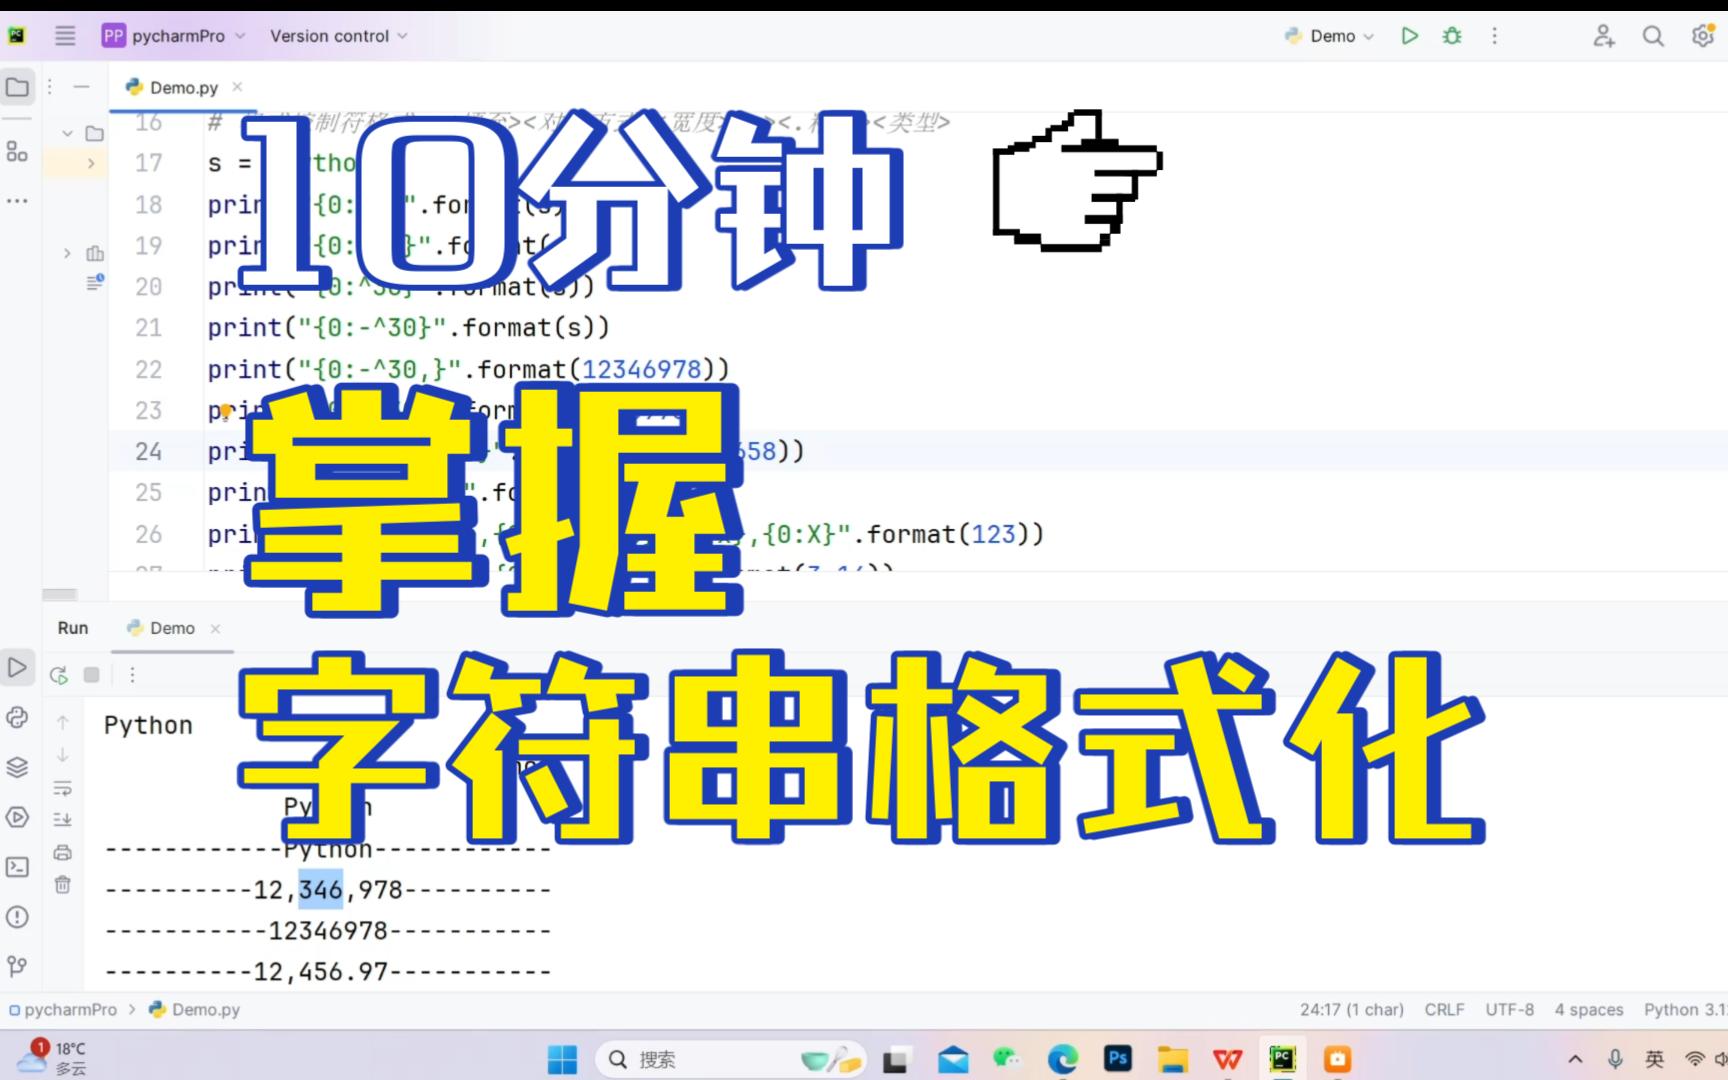Open the Version control dropdown

[339, 36]
